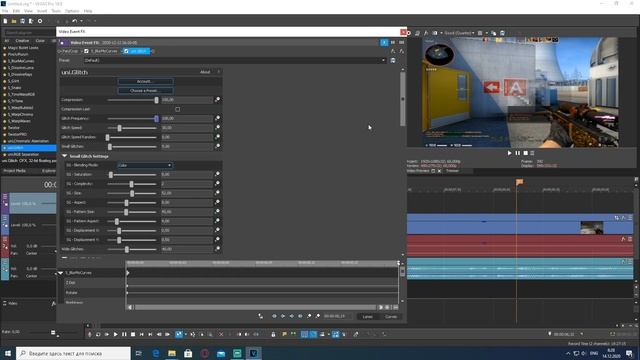Click the Choose a Preset... button
This screenshot has width=640, height=360.
tap(145, 91)
